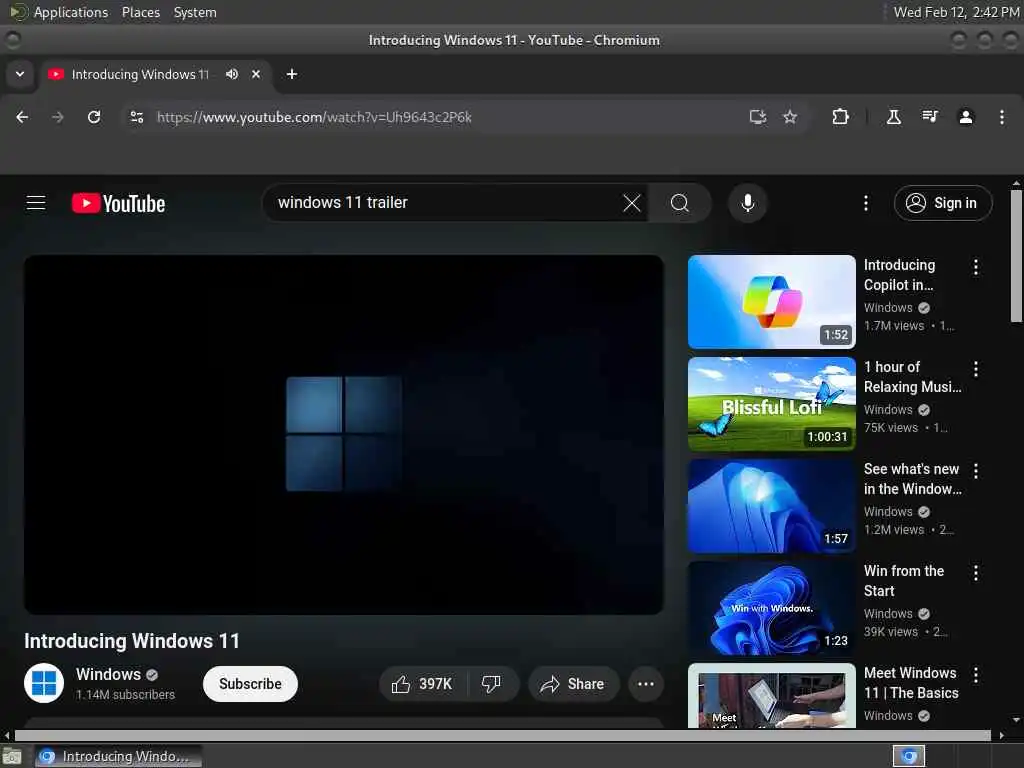
Task: Like the video with thumbs up
Action: click(422, 684)
